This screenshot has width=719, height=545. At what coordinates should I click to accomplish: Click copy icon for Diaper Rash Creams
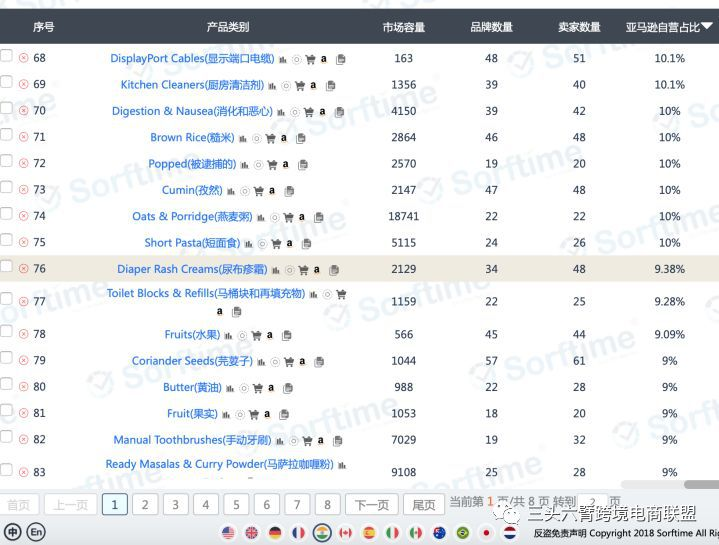coord(334,270)
